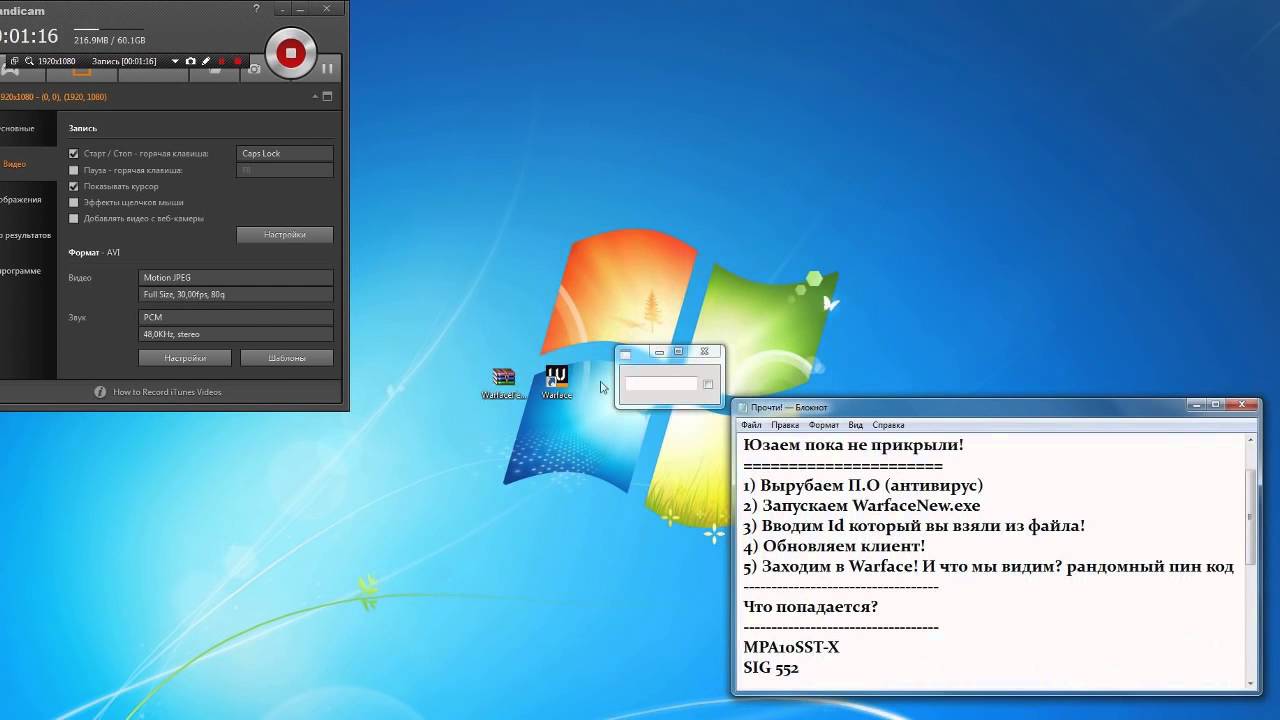Click the red record icon beside the pencil

coord(222,61)
